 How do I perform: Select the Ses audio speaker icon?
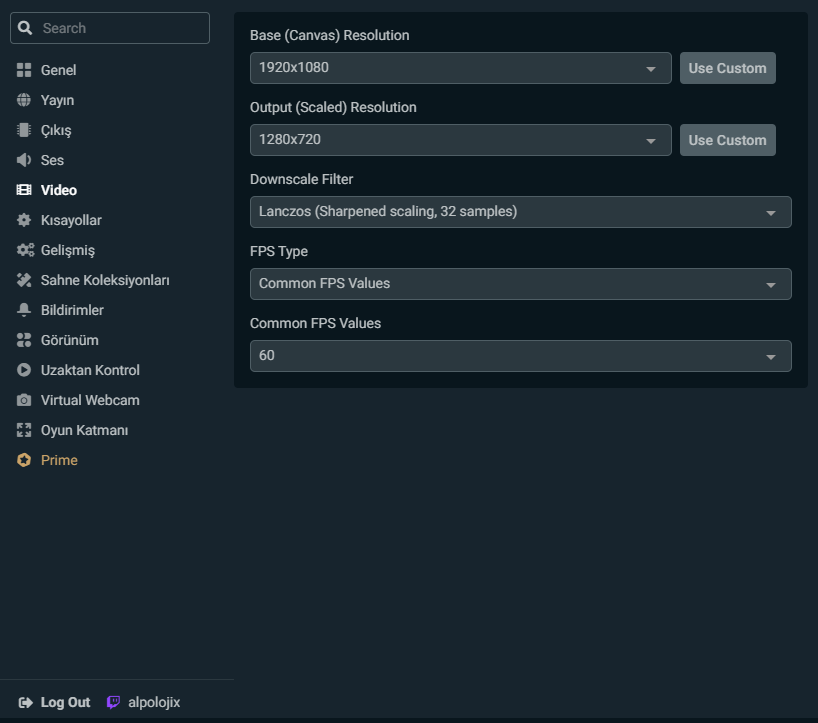tap(22, 160)
